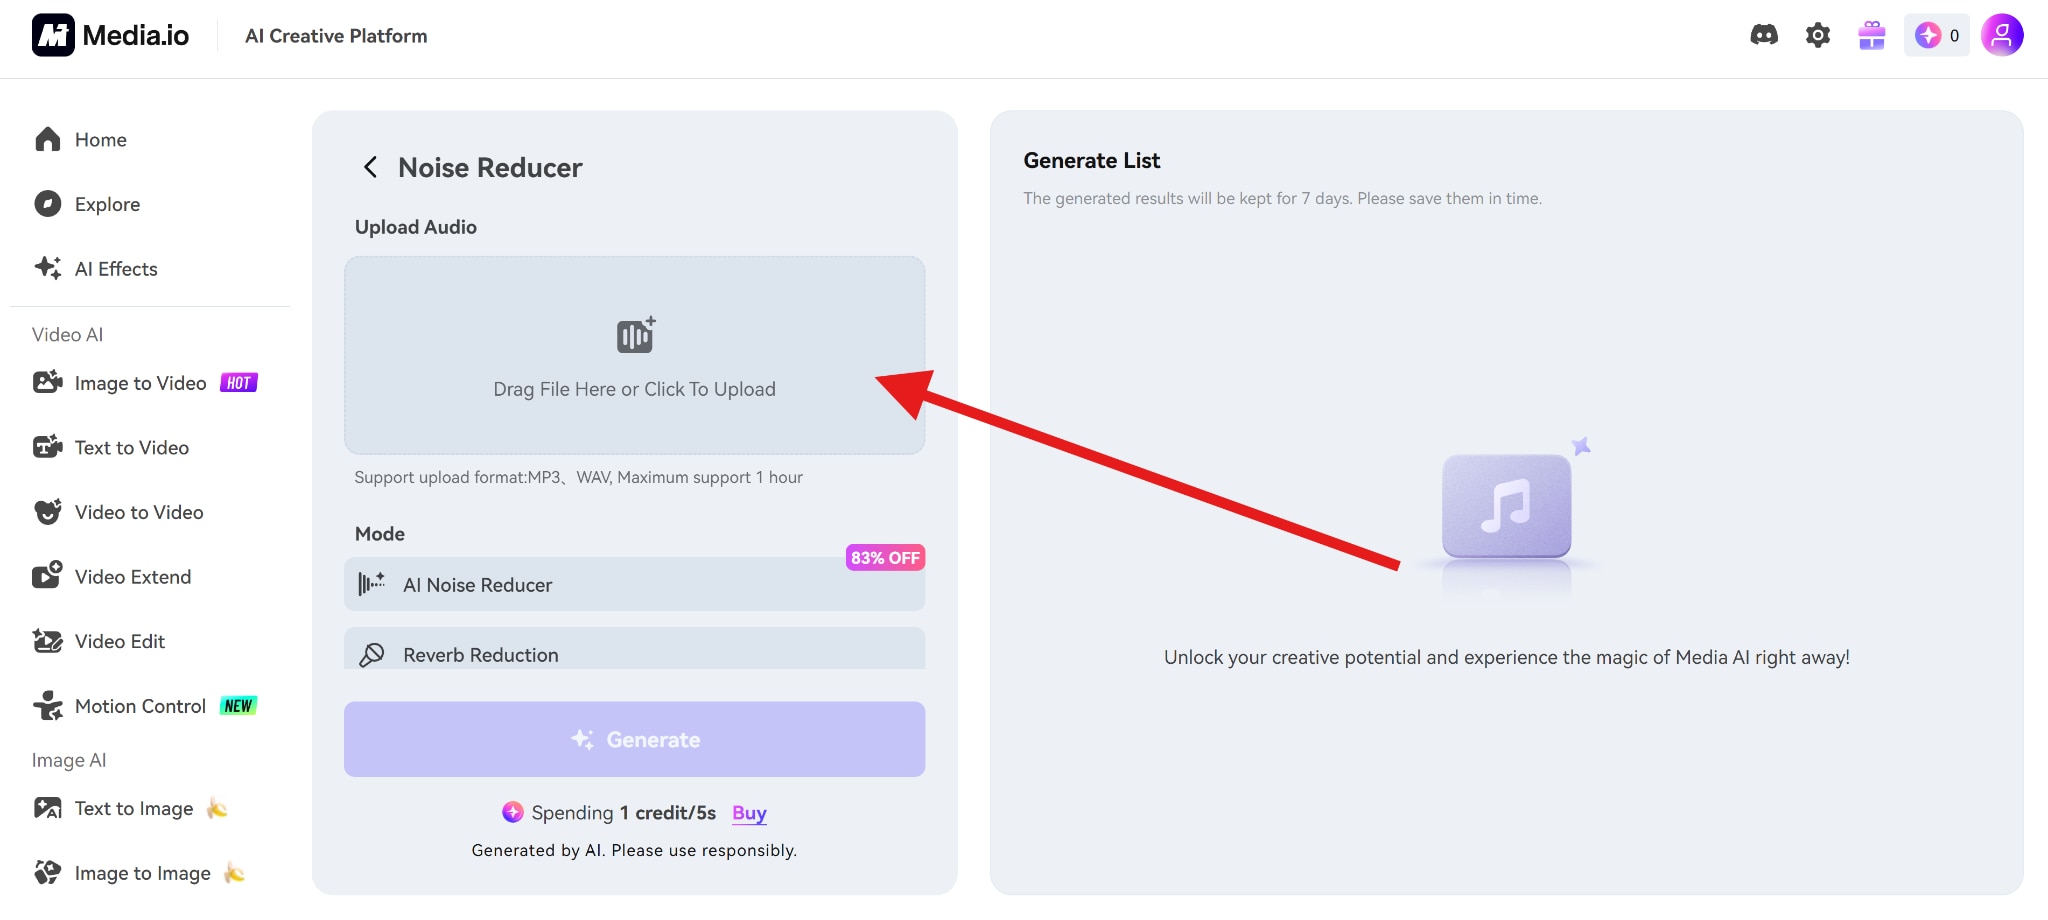Open the user profile avatar
The height and width of the screenshot is (920, 2048).
pos(2002,36)
